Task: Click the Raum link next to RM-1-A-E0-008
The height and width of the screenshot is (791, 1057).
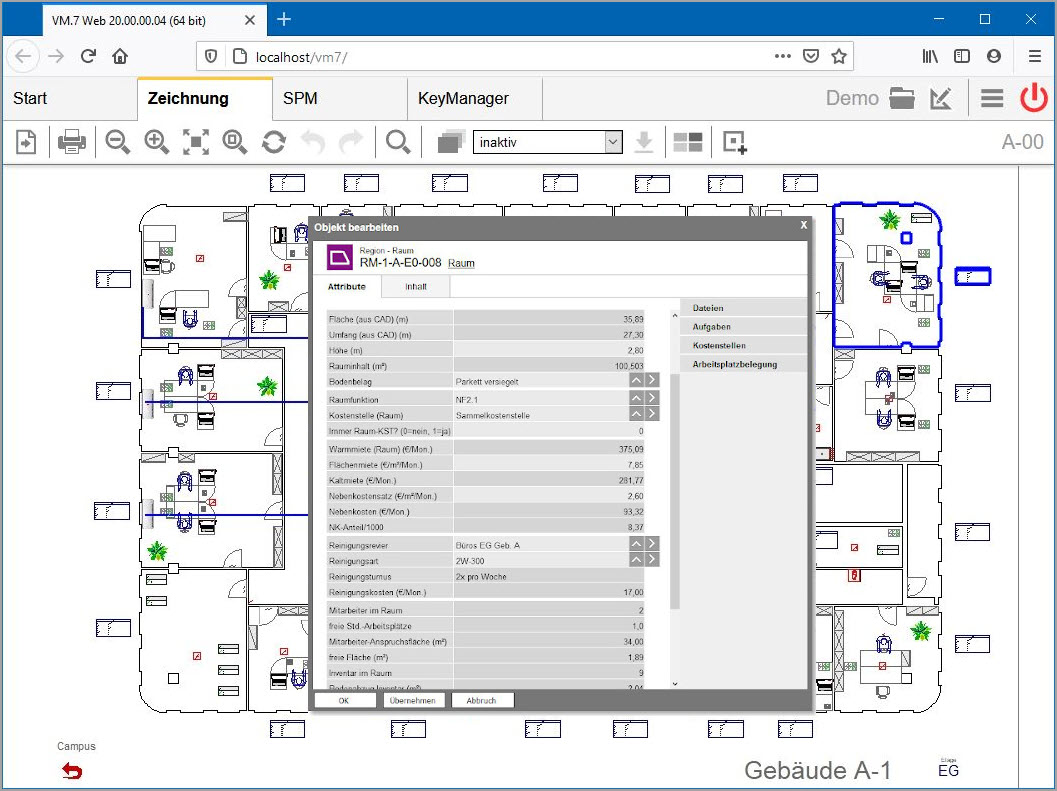Action: (x=461, y=263)
